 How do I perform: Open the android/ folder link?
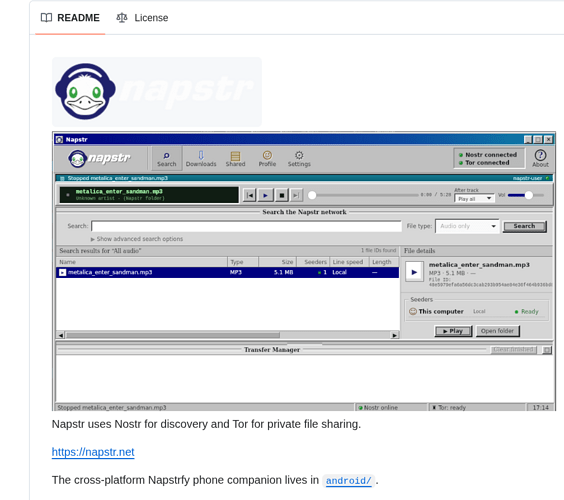click(x=348, y=481)
